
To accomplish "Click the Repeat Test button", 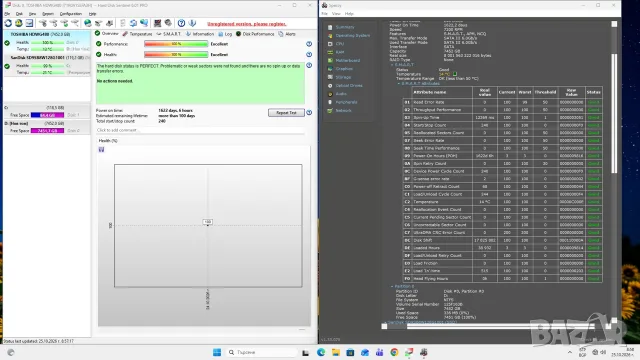I will pos(286,113).
